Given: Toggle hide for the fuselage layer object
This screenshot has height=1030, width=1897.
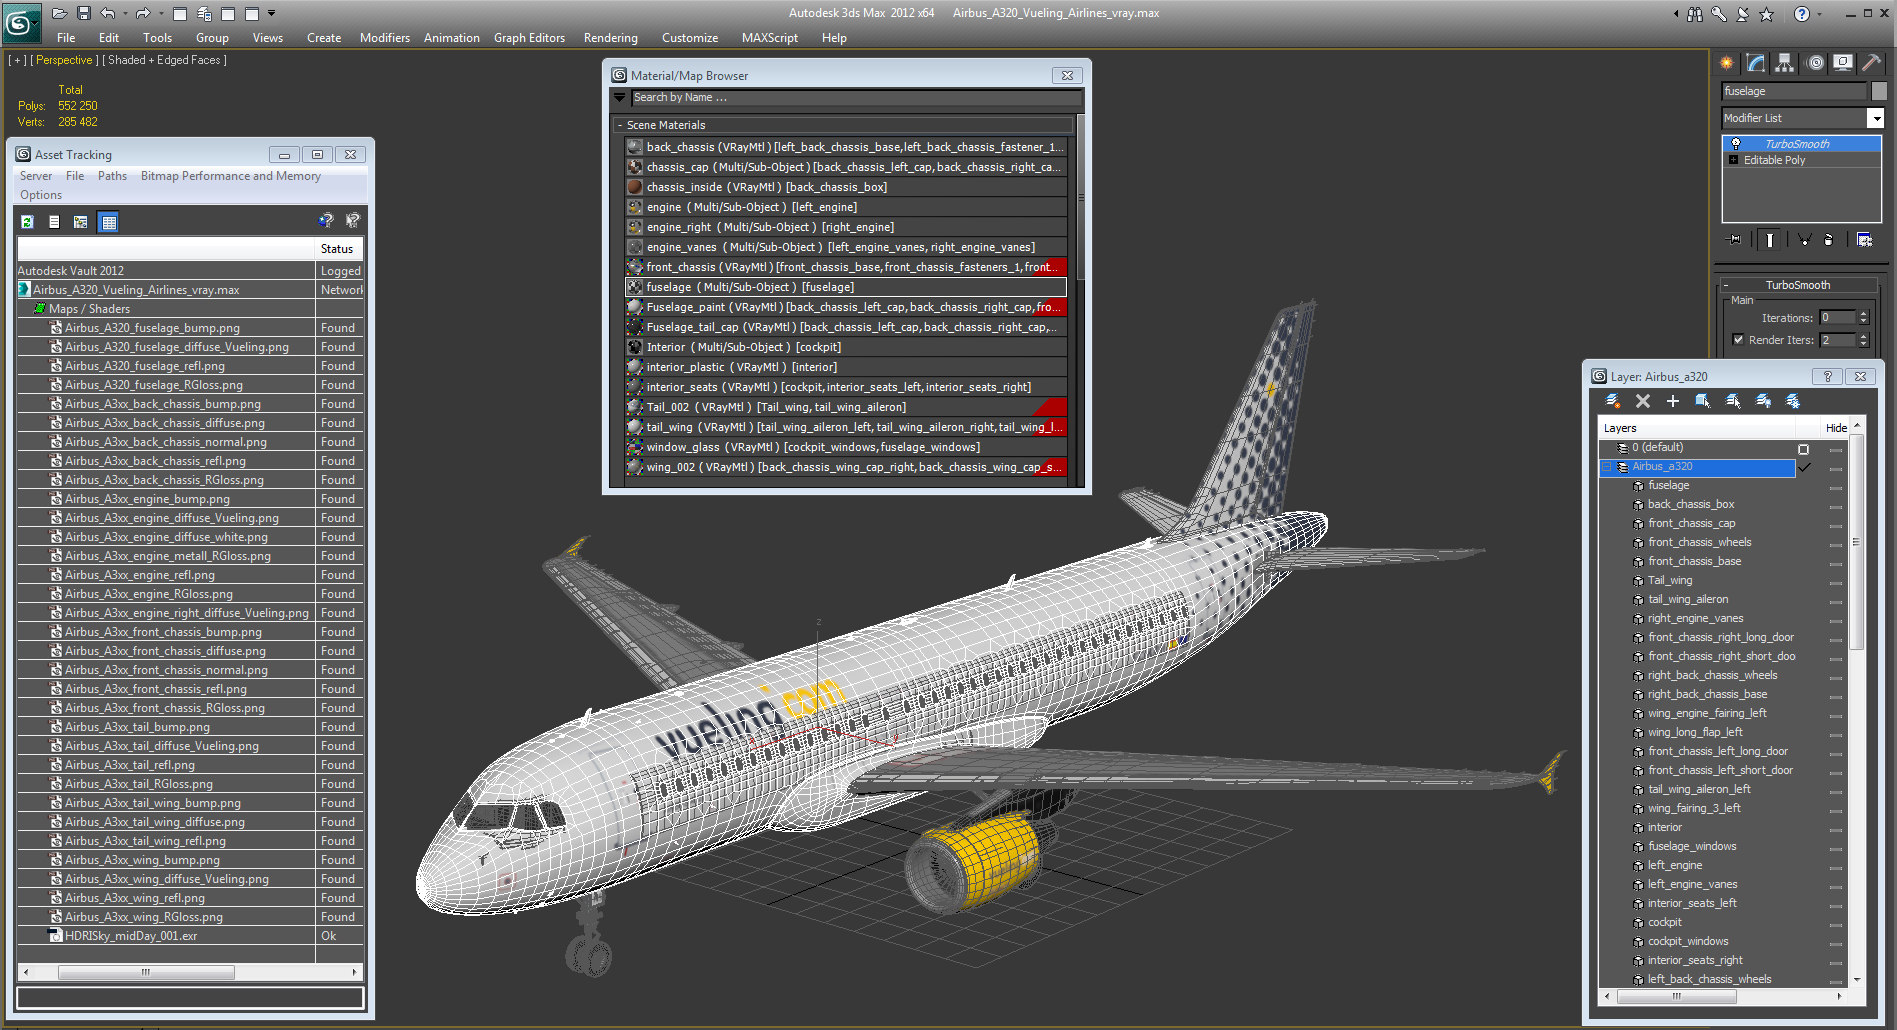Looking at the screenshot, I should click(1836, 487).
